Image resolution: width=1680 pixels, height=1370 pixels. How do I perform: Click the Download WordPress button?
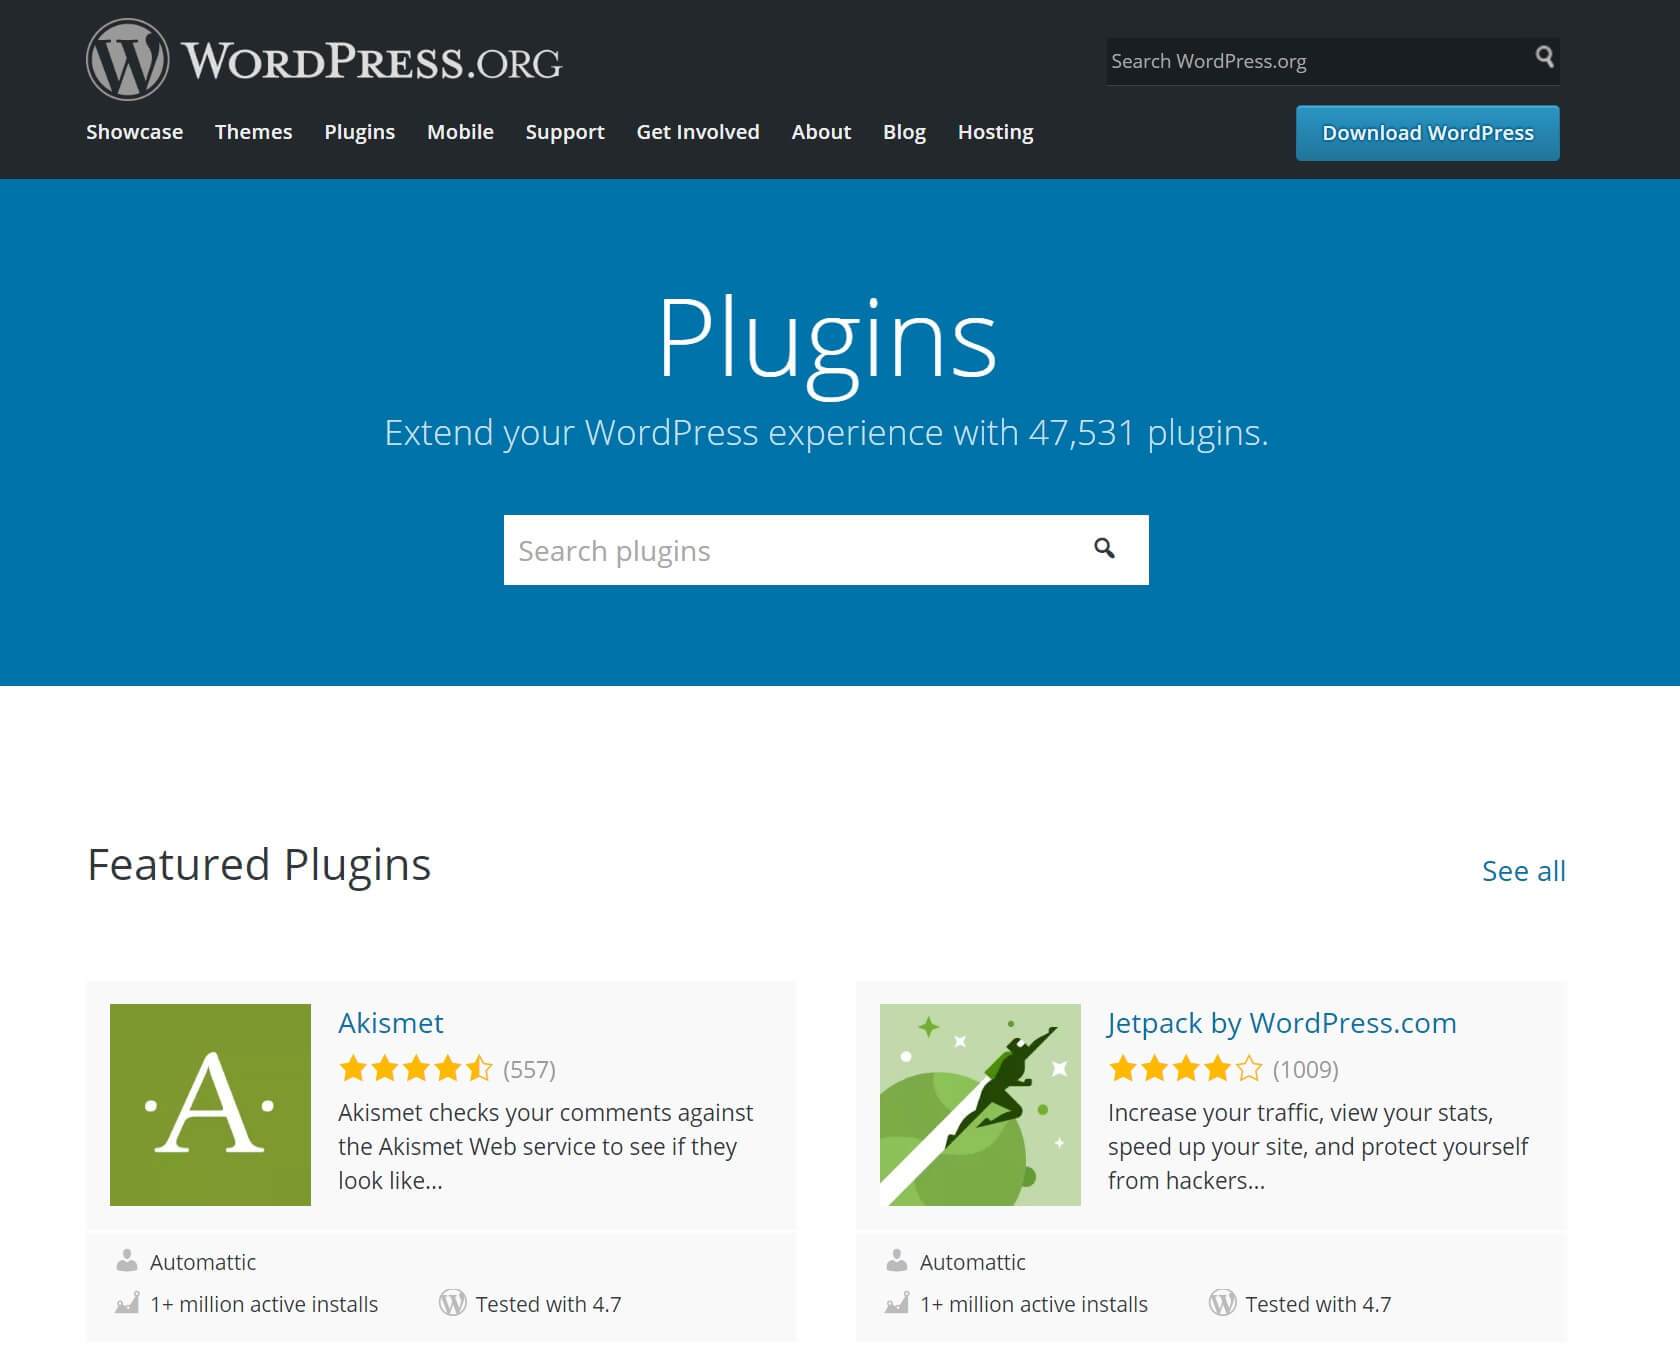(x=1427, y=132)
